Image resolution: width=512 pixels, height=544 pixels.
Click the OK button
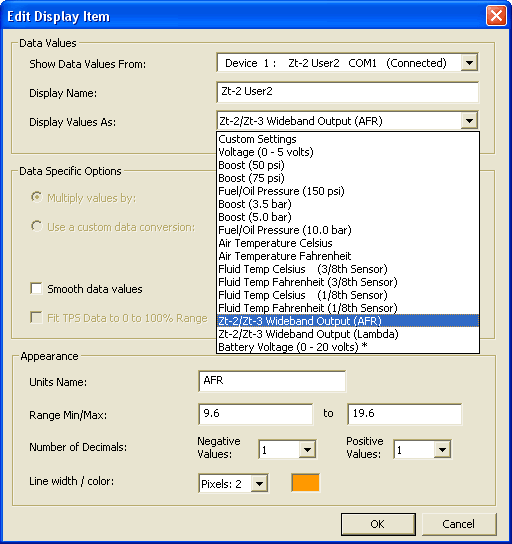tap(378, 524)
